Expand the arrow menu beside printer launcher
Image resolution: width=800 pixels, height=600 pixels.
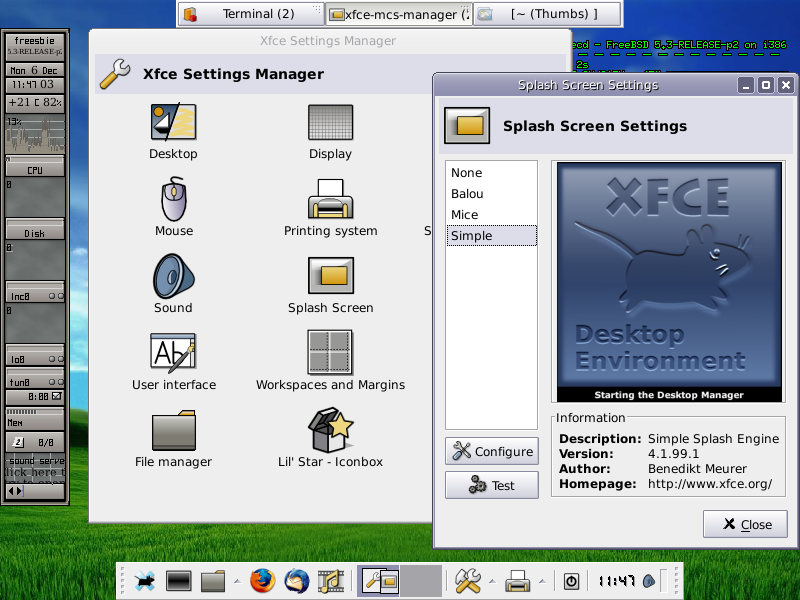[x=542, y=581]
